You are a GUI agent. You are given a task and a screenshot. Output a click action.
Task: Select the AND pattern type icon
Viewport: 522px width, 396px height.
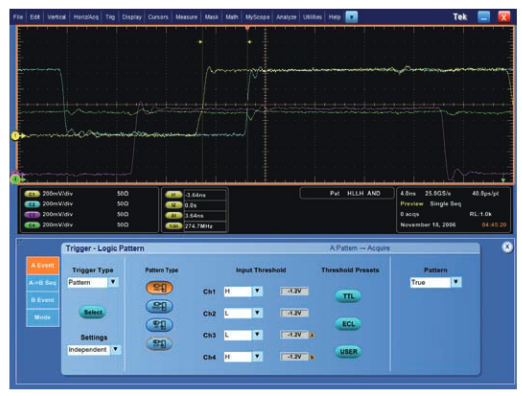[x=159, y=287]
